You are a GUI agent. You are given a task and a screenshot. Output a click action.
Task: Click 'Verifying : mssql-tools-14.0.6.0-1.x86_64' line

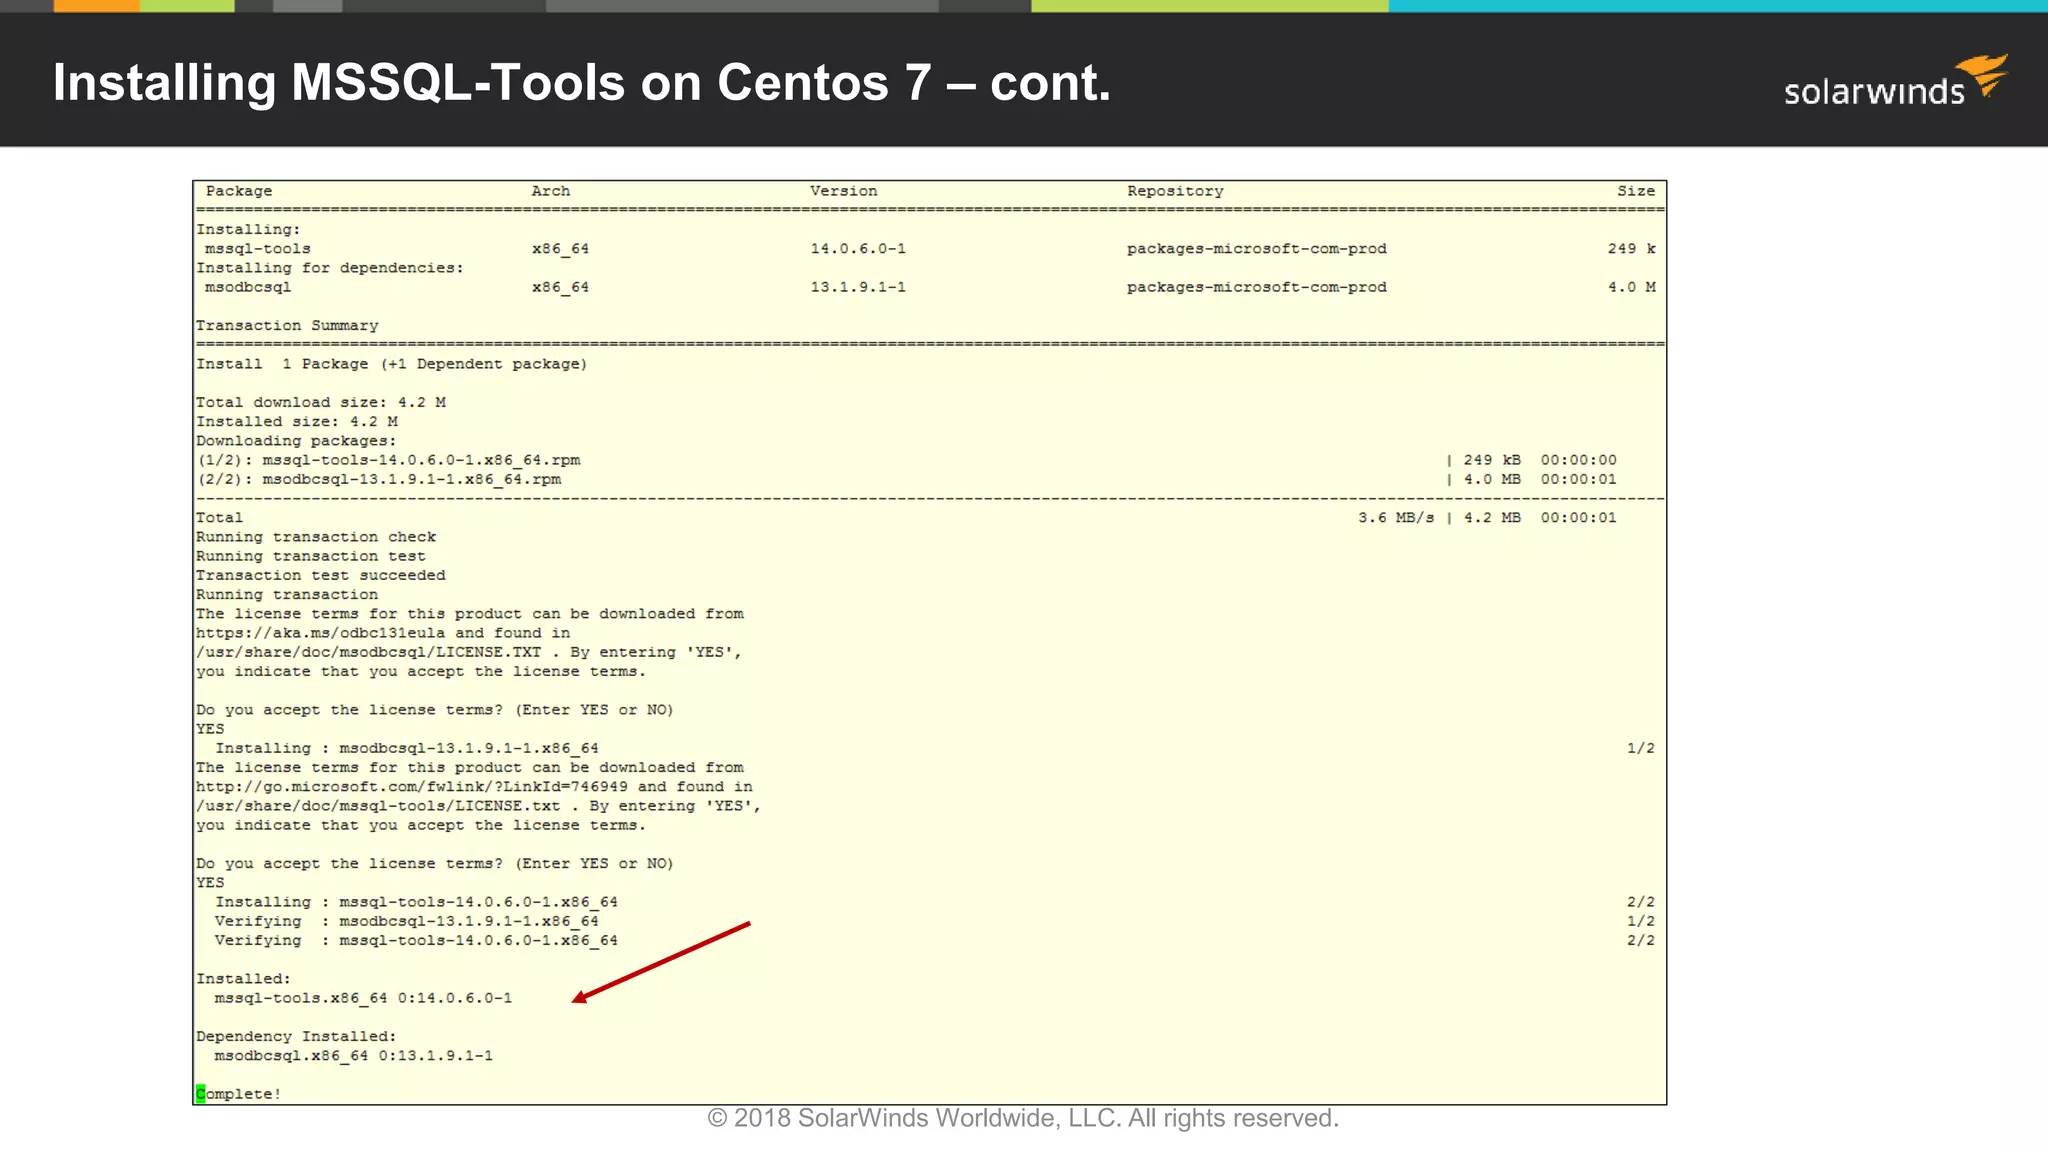click(x=417, y=941)
